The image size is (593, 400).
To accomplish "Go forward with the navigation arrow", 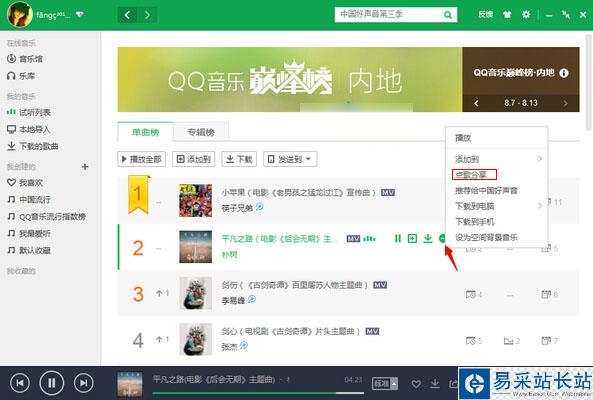I will [x=147, y=15].
